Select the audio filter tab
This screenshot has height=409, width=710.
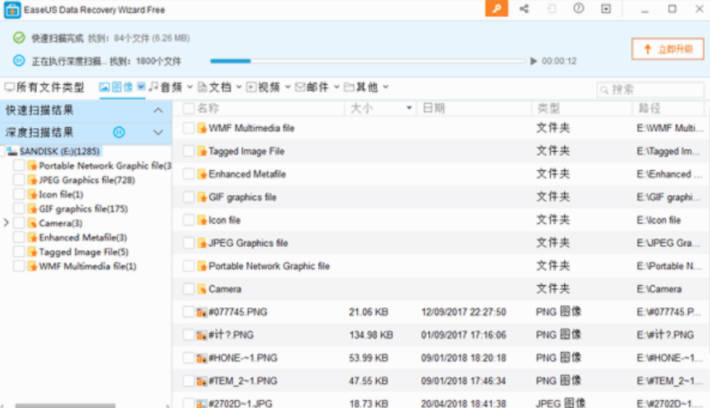point(166,87)
